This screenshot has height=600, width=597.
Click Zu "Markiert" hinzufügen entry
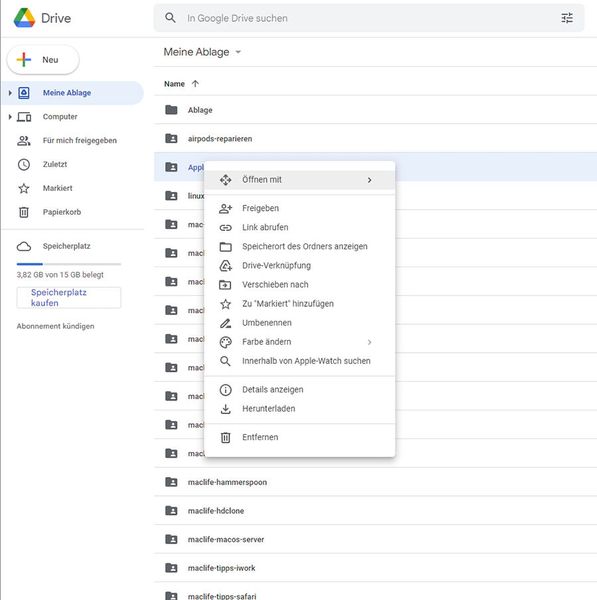pos(300,304)
